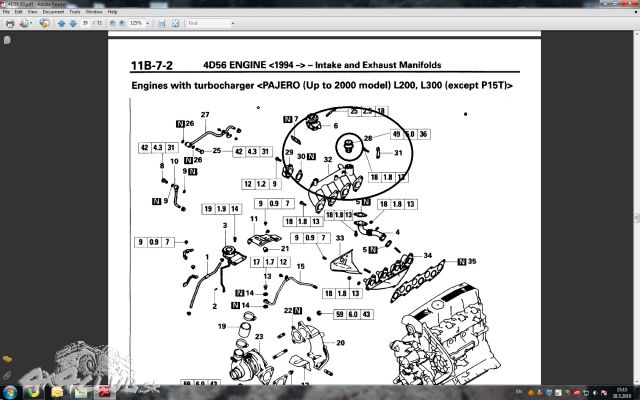Click the volume speaker tray icon
Image resolution: width=640 pixels, height=400 pixels.
[x=596, y=393]
